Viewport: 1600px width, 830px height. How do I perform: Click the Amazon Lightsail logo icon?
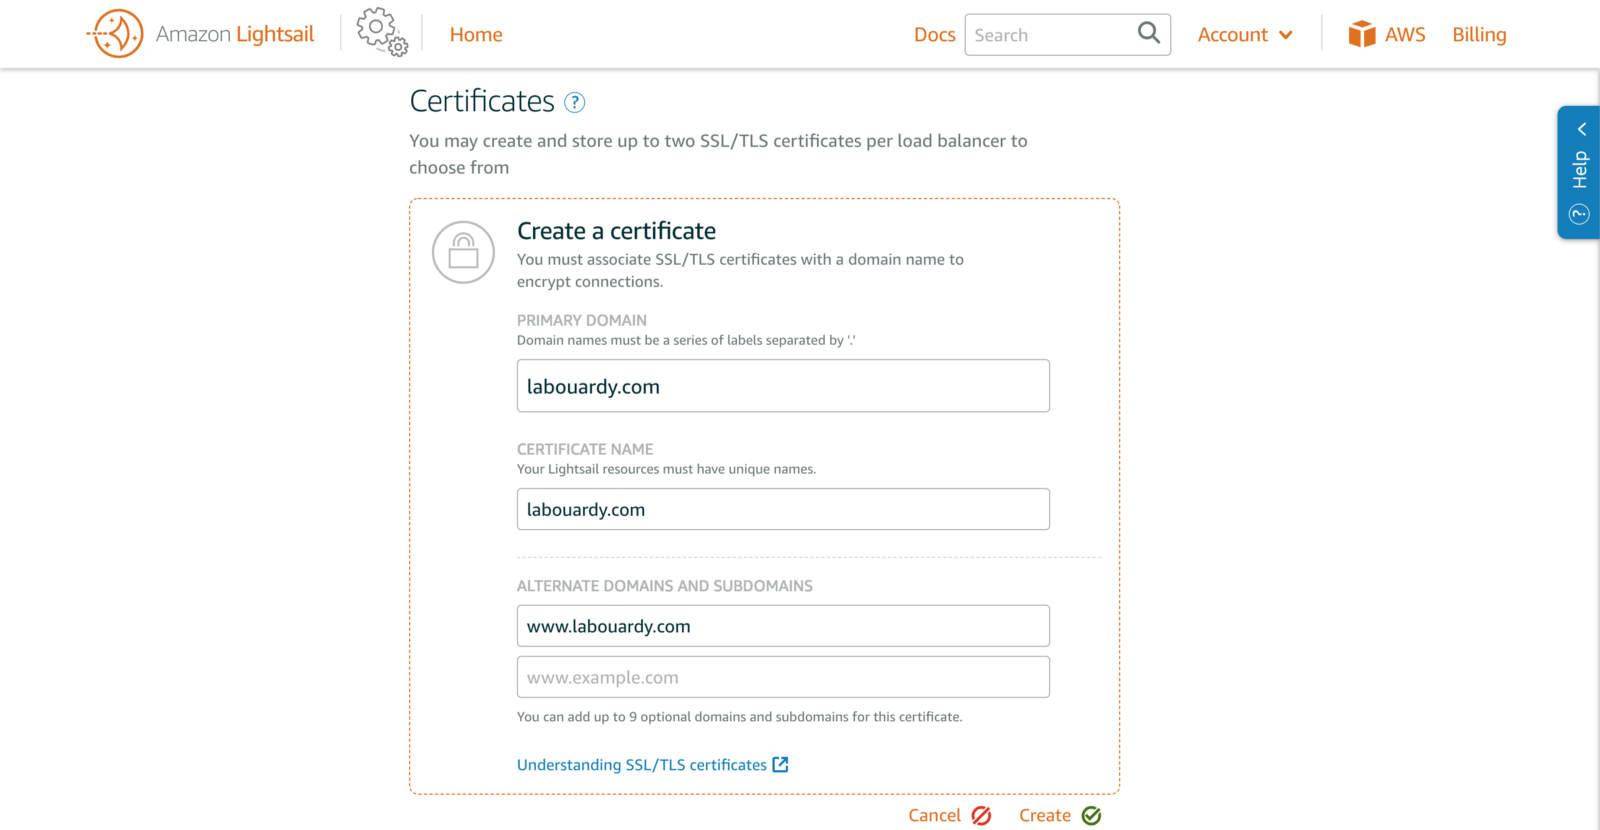click(x=117, y=34)
